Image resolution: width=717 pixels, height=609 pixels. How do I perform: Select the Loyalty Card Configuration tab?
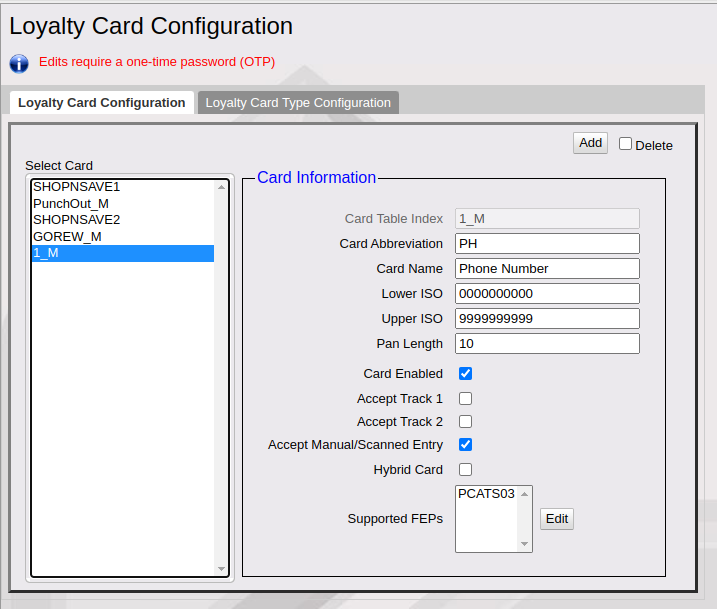101,103
